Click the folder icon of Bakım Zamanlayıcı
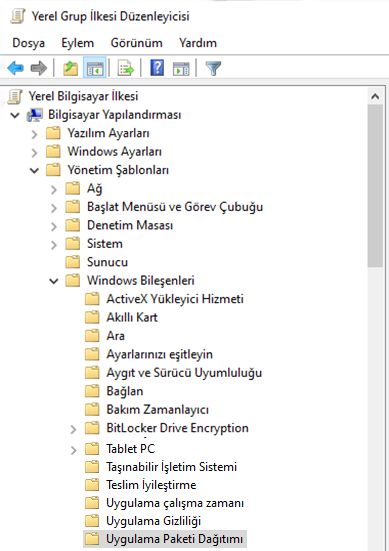 tap(92, 409)
